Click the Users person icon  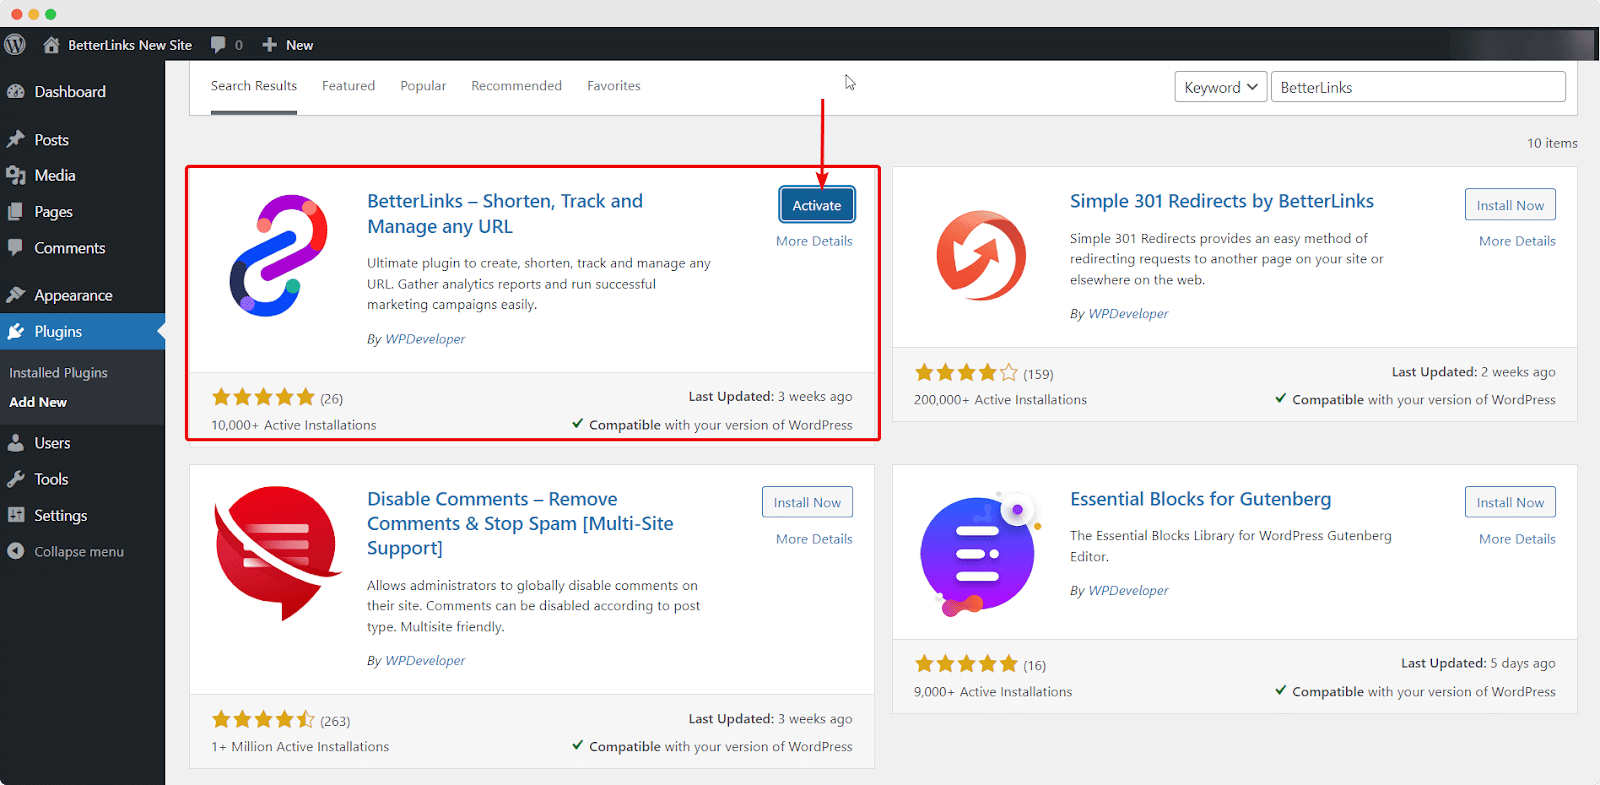click(x=16, y=442)
